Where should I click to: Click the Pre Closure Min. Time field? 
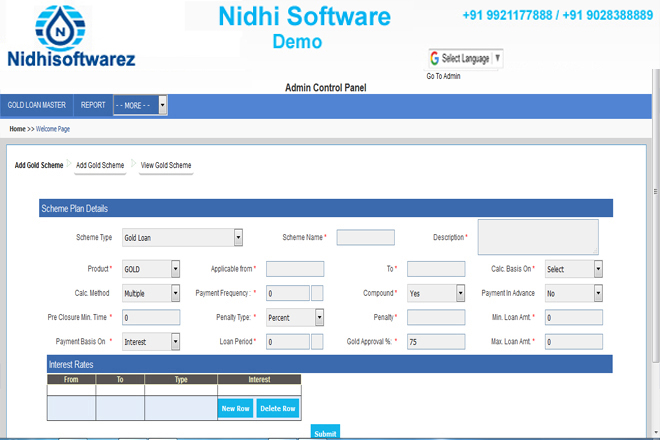pyautogui.click(x=151, y=317)
